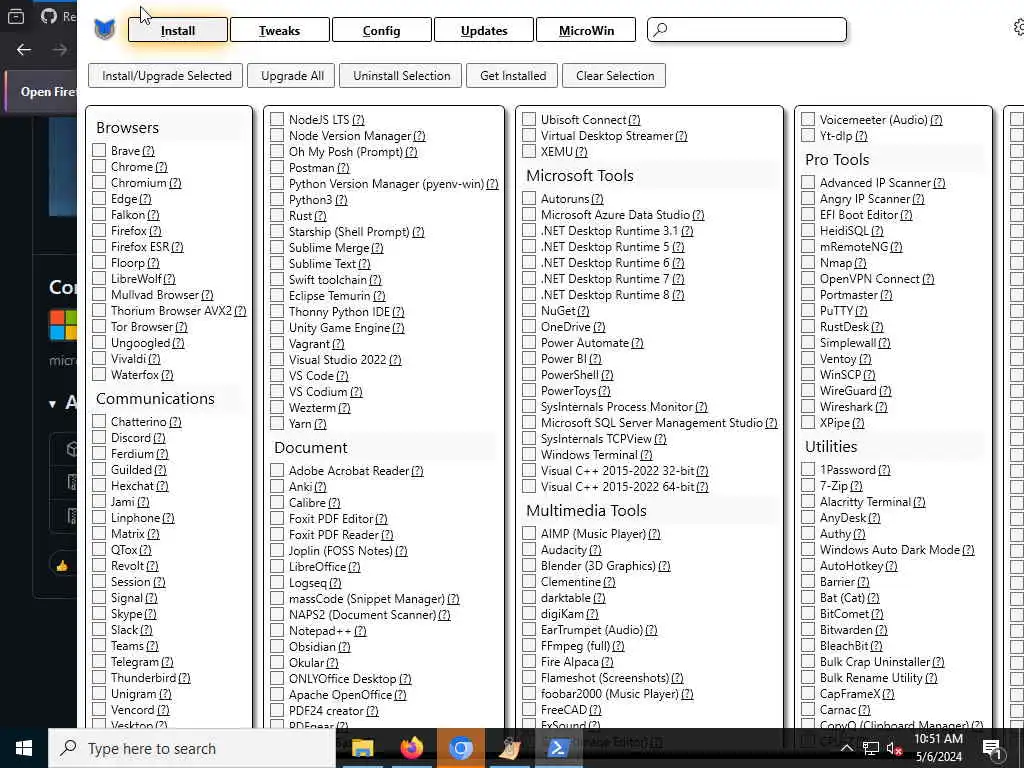Open info link (?) next to OneDrive
1024x768 pixels.
click(x=599, y=327)
